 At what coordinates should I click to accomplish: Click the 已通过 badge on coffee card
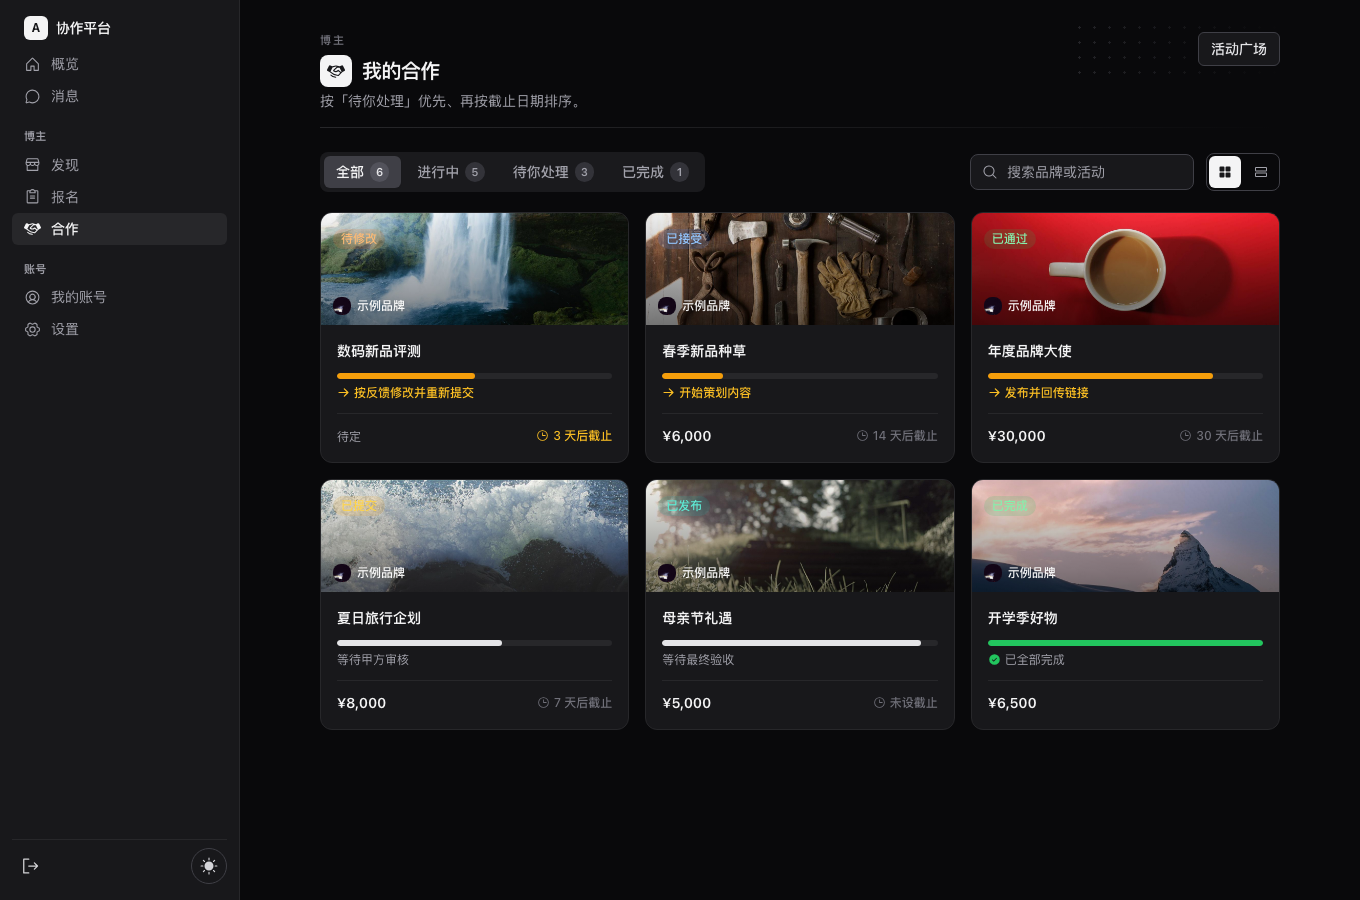[1010, 239]
